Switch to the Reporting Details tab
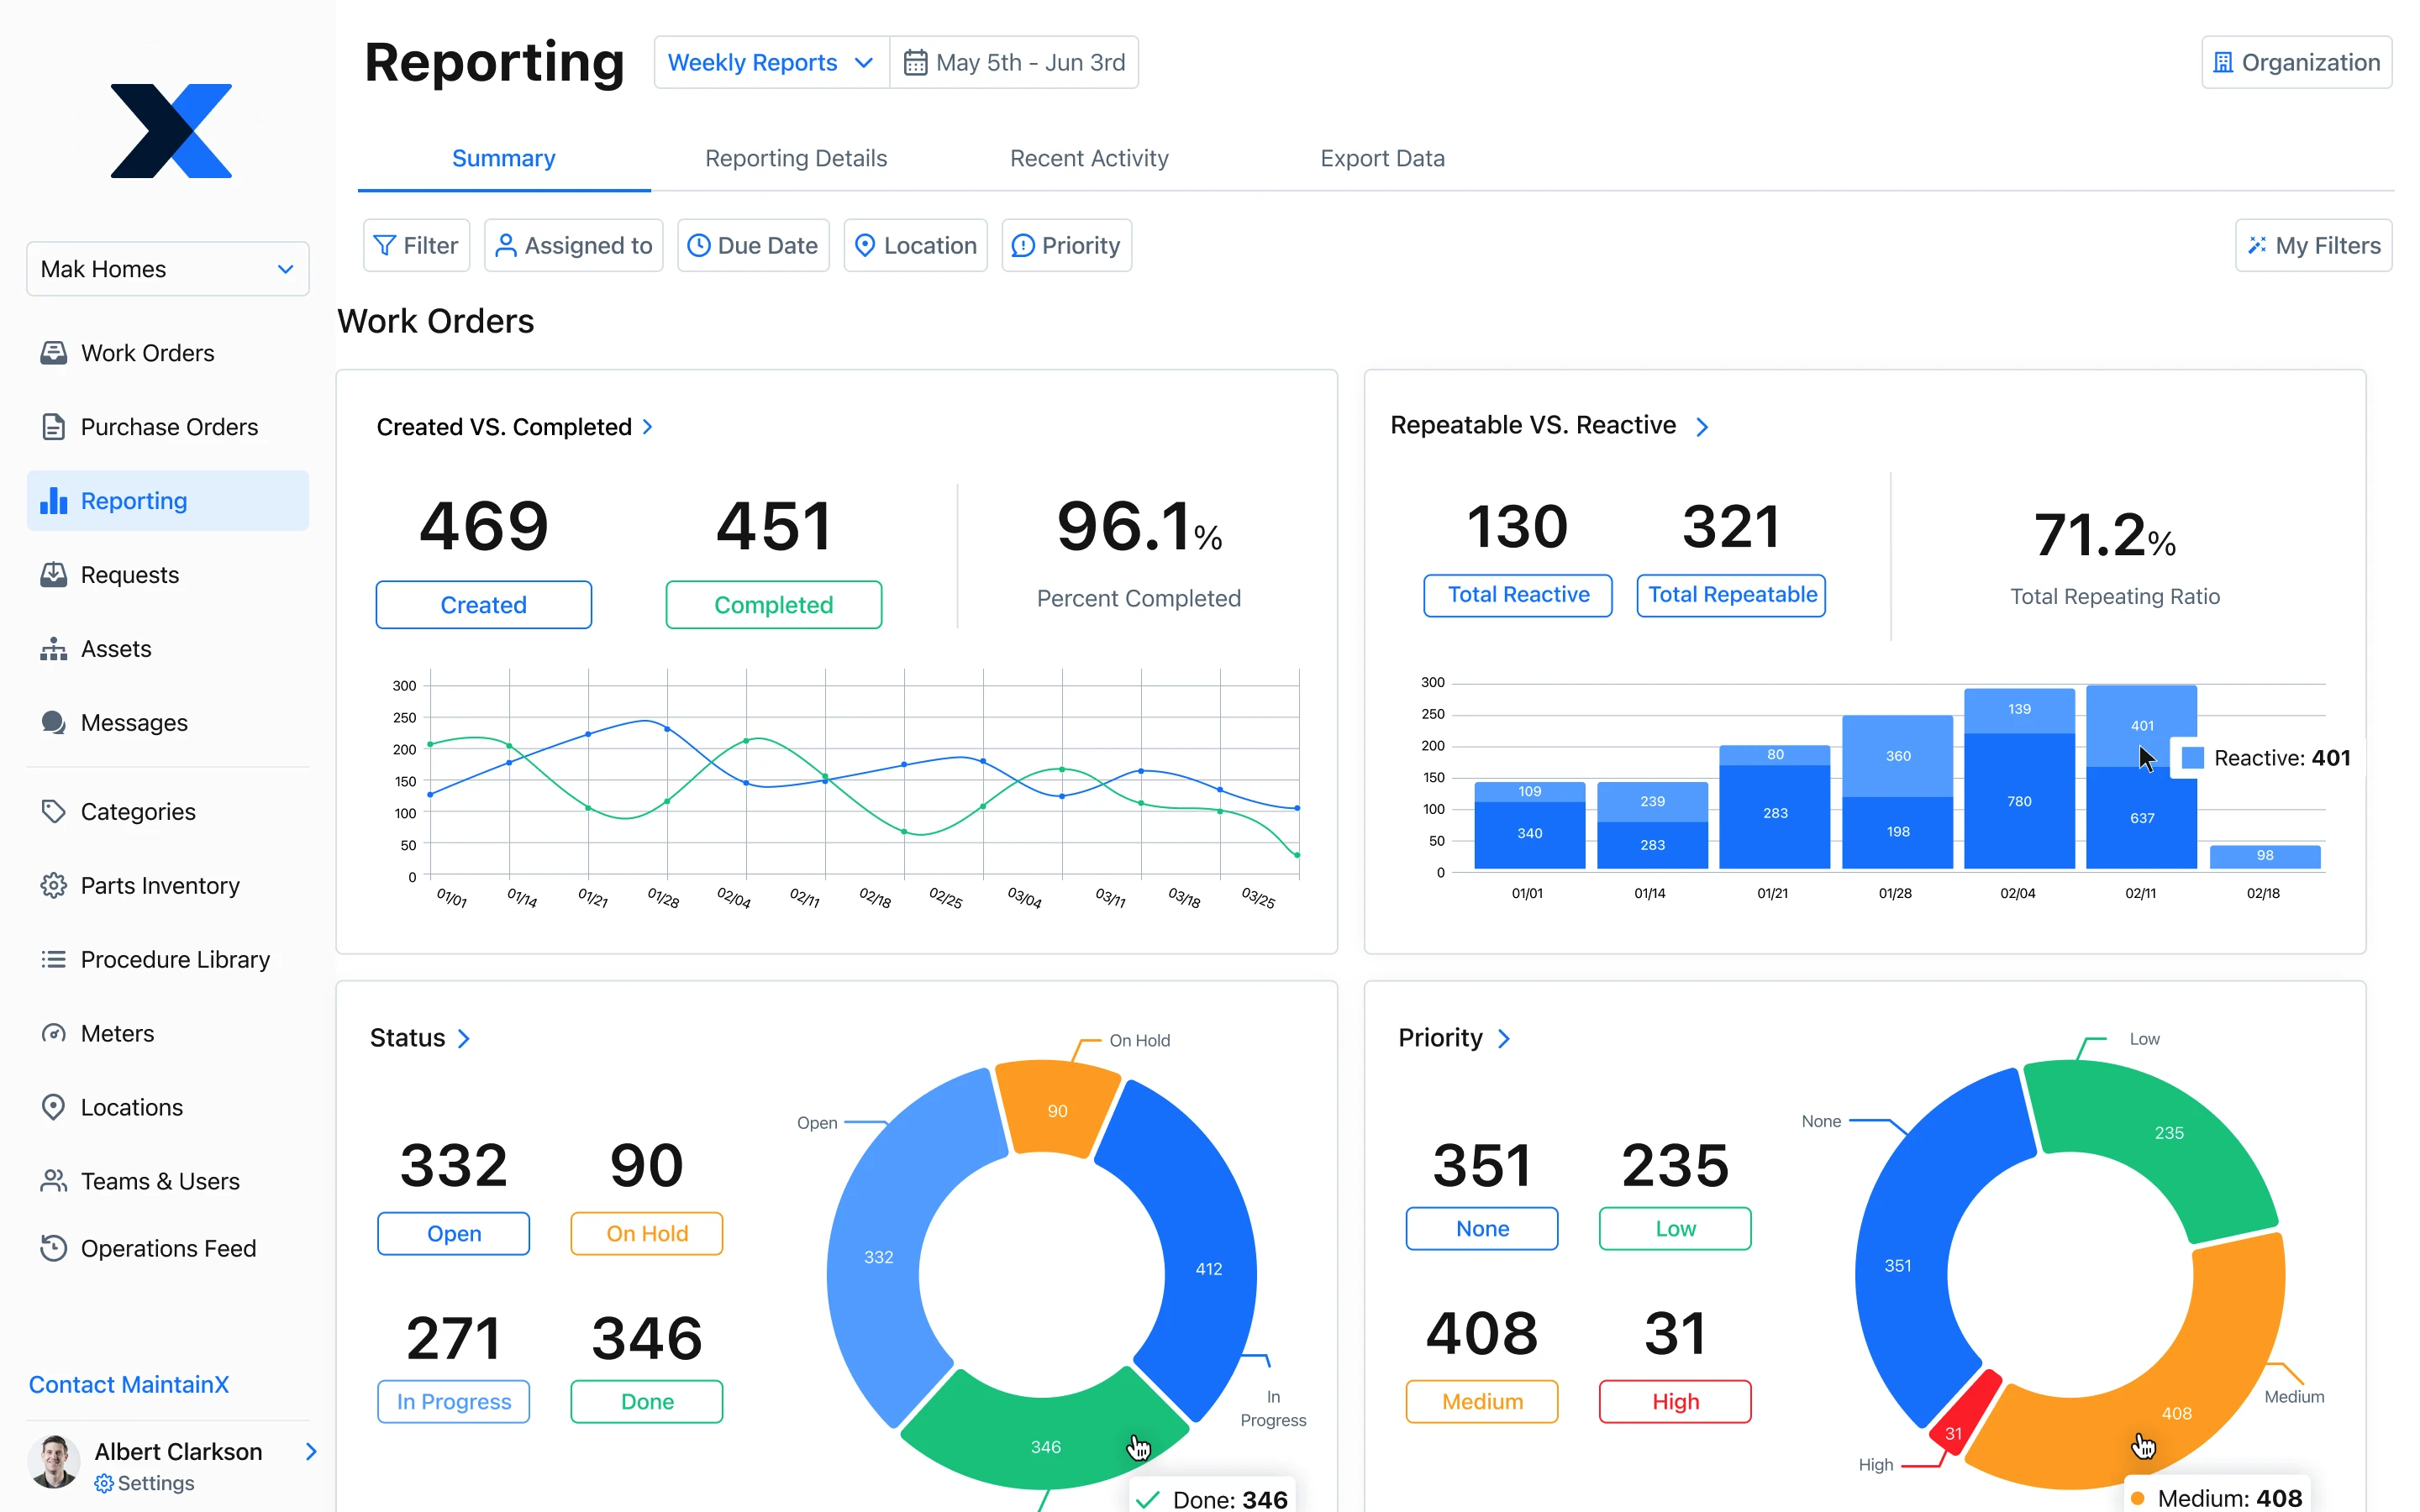Viewport: 2420px width, 1512px height. (795, 158)
